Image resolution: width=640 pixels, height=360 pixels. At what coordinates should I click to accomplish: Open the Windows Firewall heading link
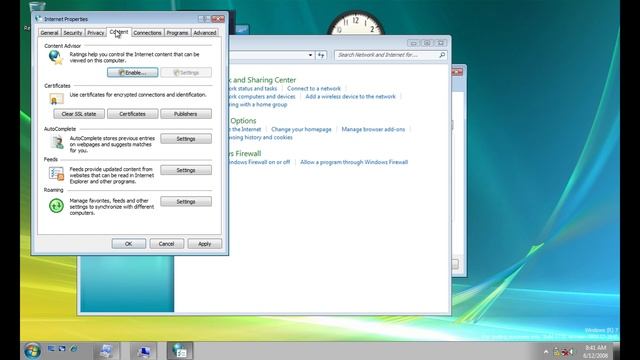click(245, 153)
